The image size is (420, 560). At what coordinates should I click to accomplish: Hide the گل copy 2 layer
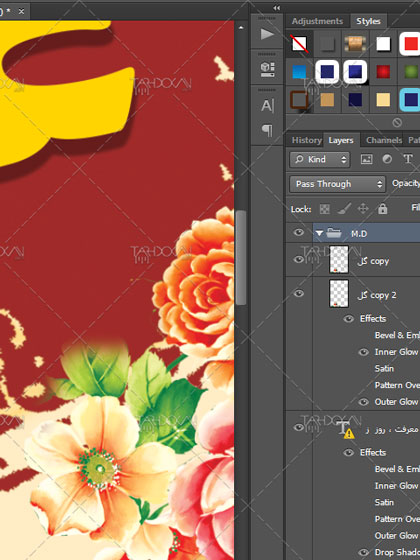pos(299,293)
